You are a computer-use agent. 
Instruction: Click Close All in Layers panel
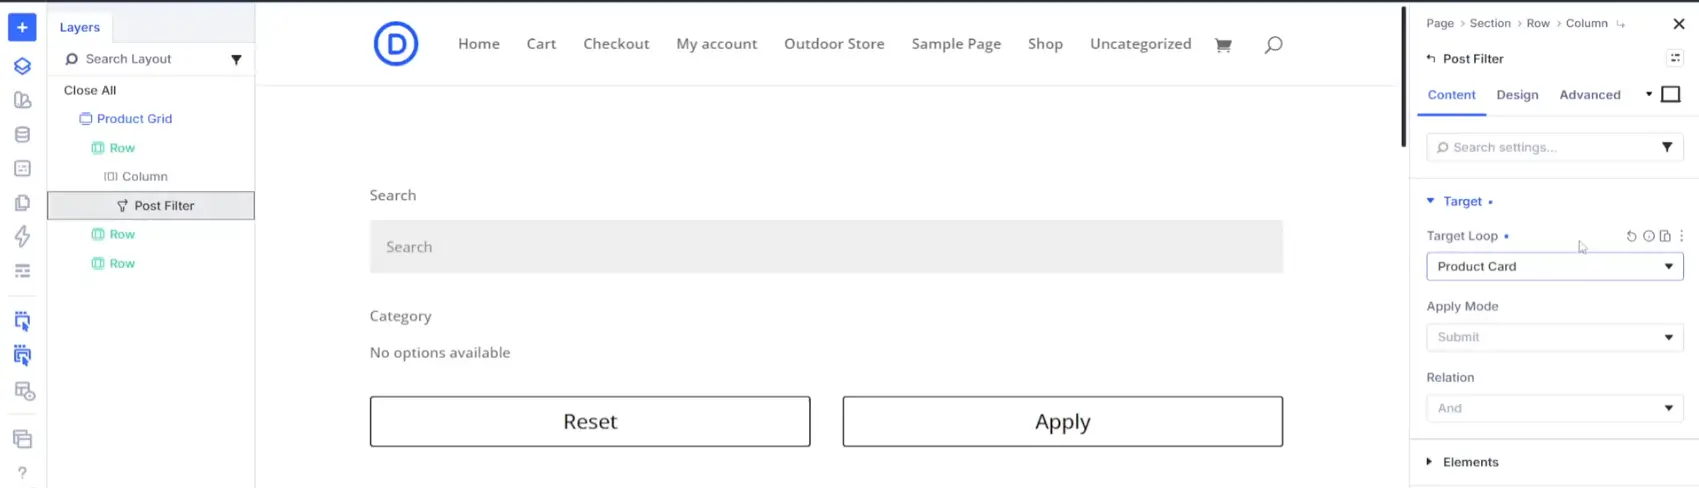[x=90, y=90]
